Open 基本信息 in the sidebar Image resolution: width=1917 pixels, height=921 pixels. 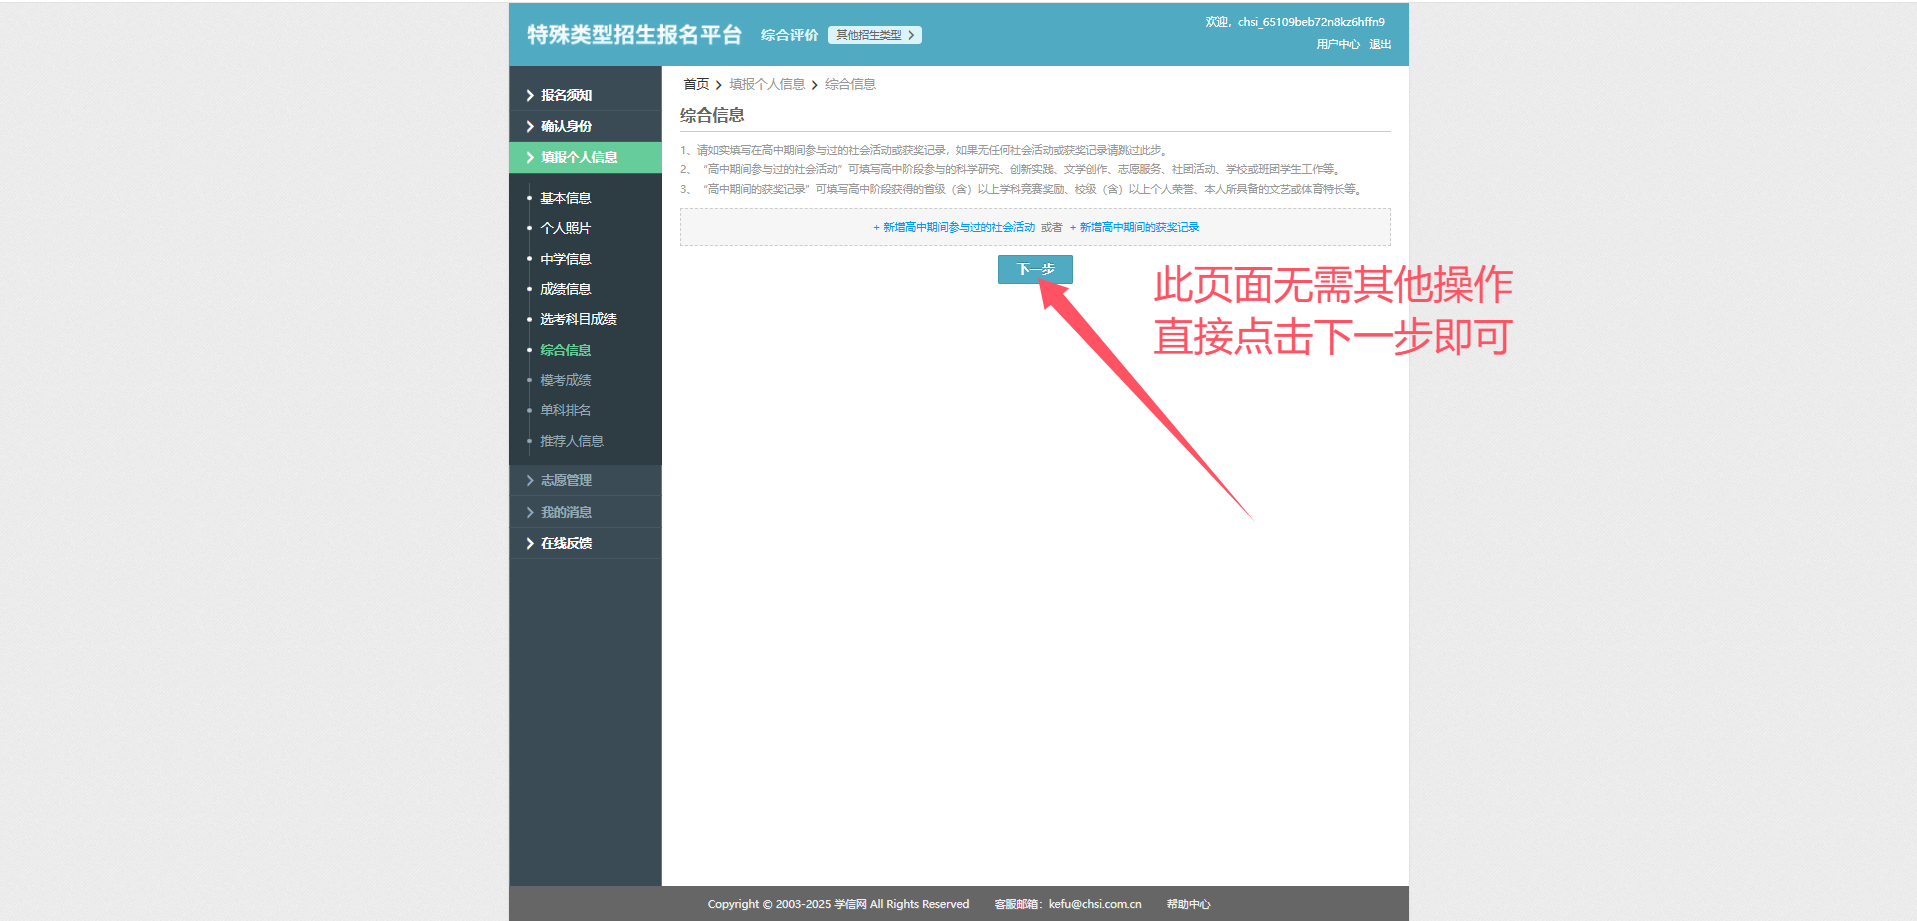[566, 198]
